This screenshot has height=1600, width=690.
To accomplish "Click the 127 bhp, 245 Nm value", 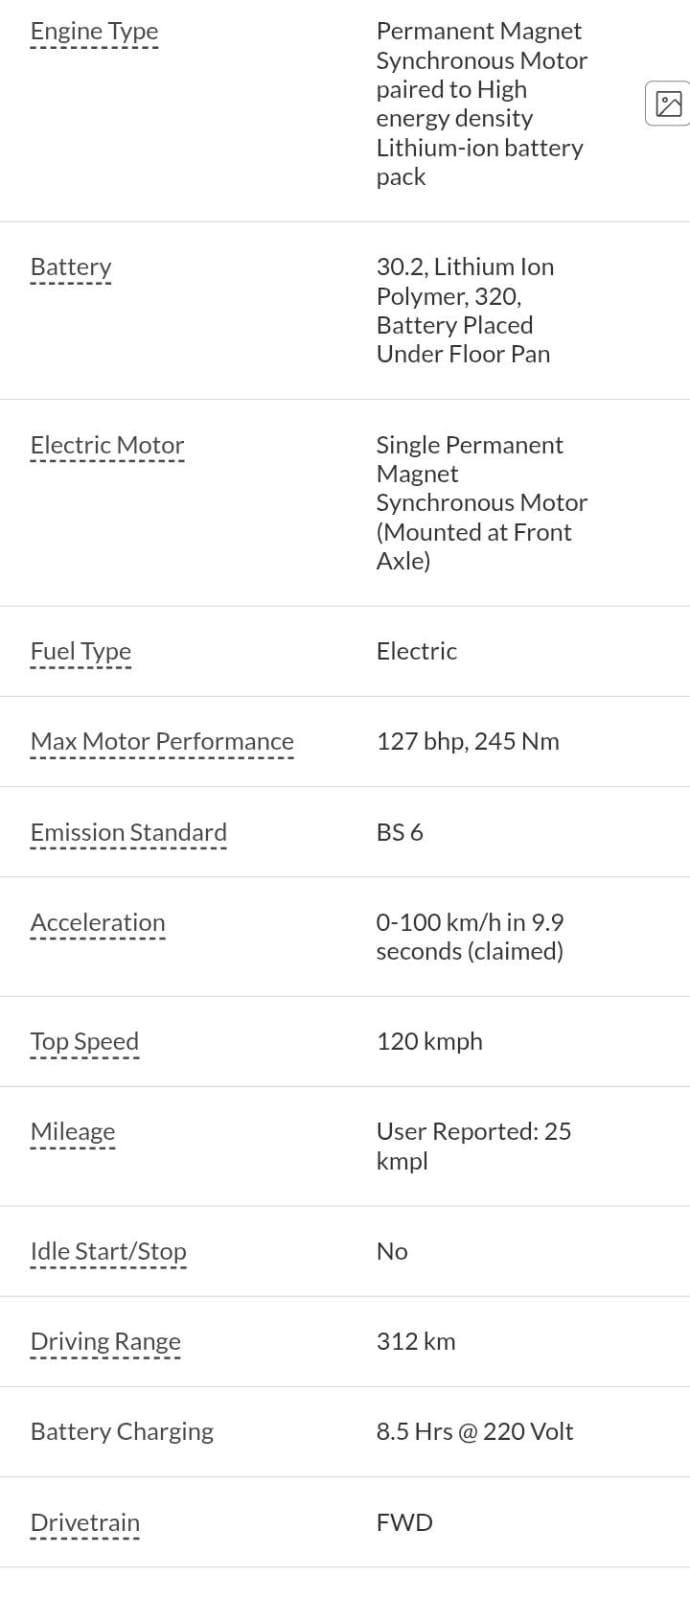I will coord(468,741).
